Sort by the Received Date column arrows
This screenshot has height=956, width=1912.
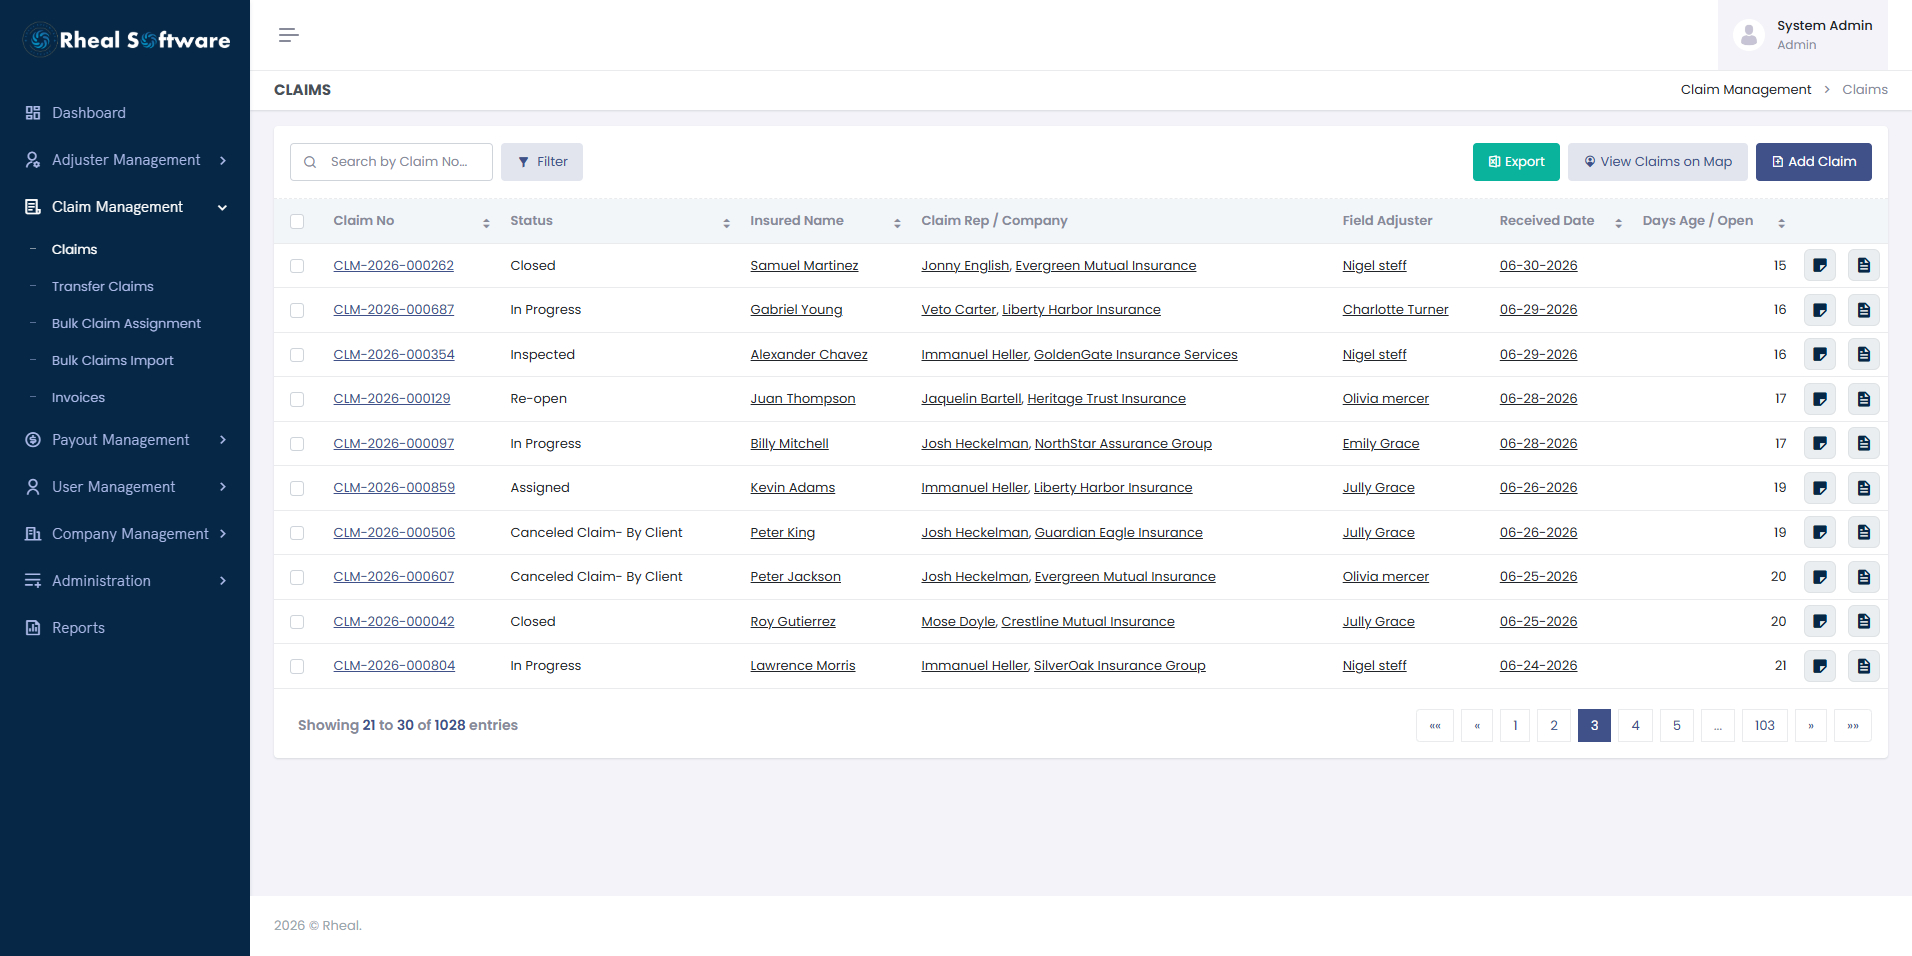pyautogui.click(x=1618, y=223)
